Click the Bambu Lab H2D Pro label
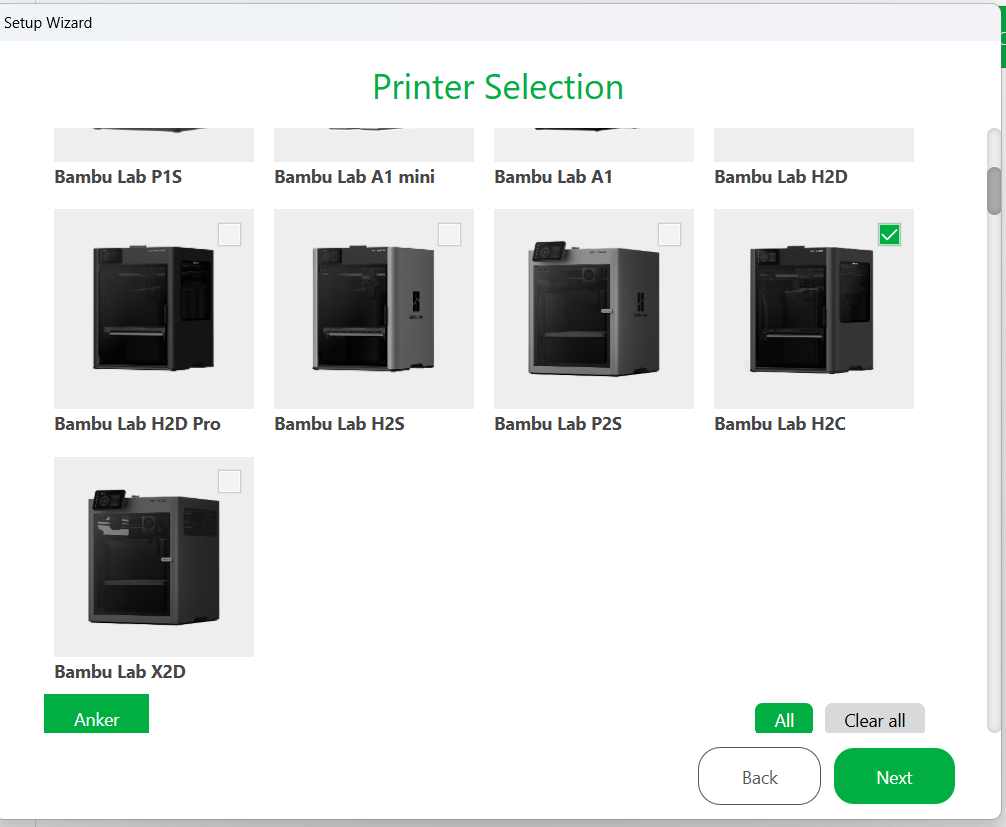 point(137,424)
